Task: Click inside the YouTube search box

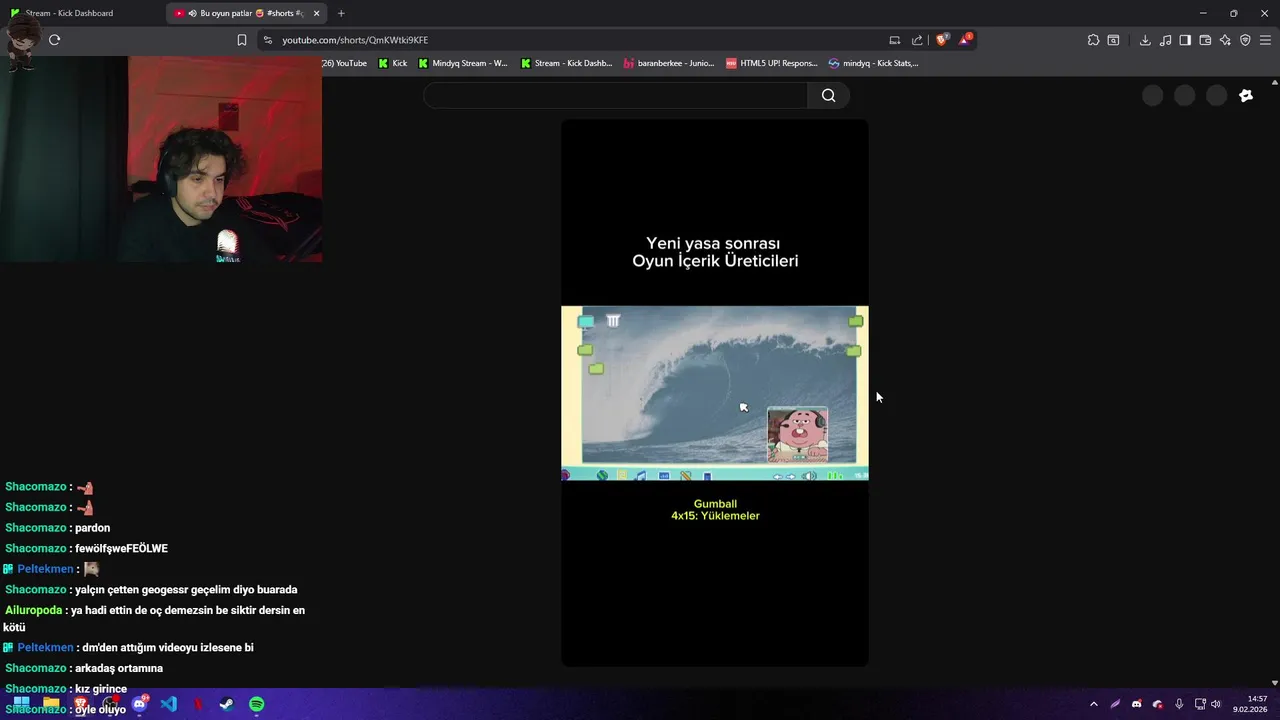Action: pyautogui.click(x=615, y=95)
